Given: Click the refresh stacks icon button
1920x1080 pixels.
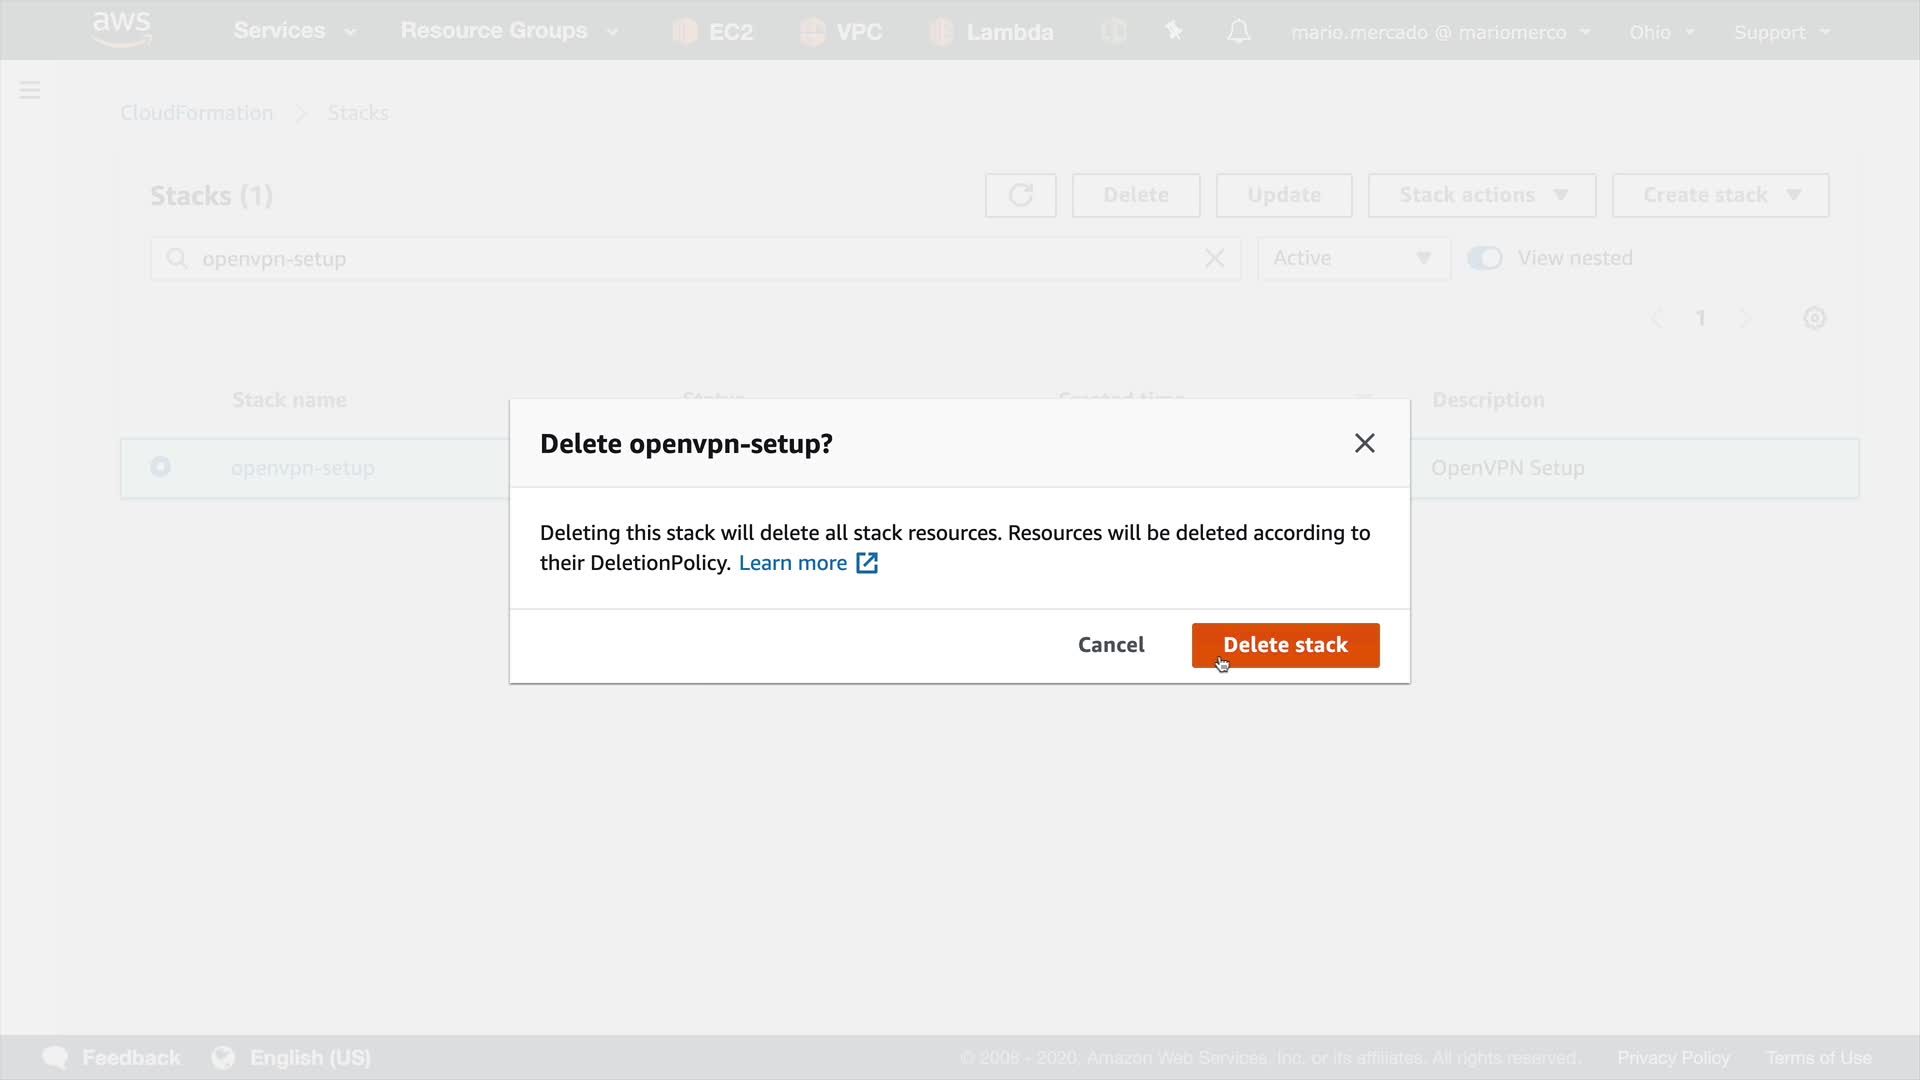Looking at the screenshot, I should click(x=1020, y=195).
